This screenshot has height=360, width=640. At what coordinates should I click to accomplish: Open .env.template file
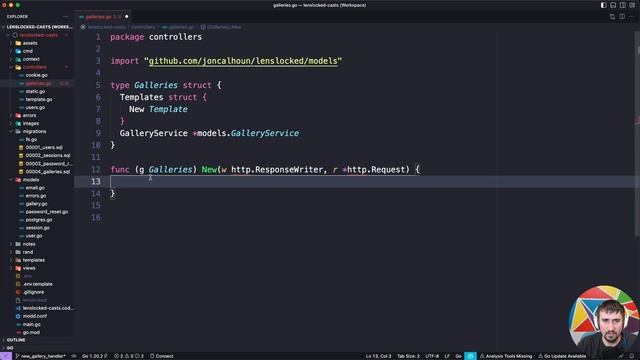click(38, 284)
